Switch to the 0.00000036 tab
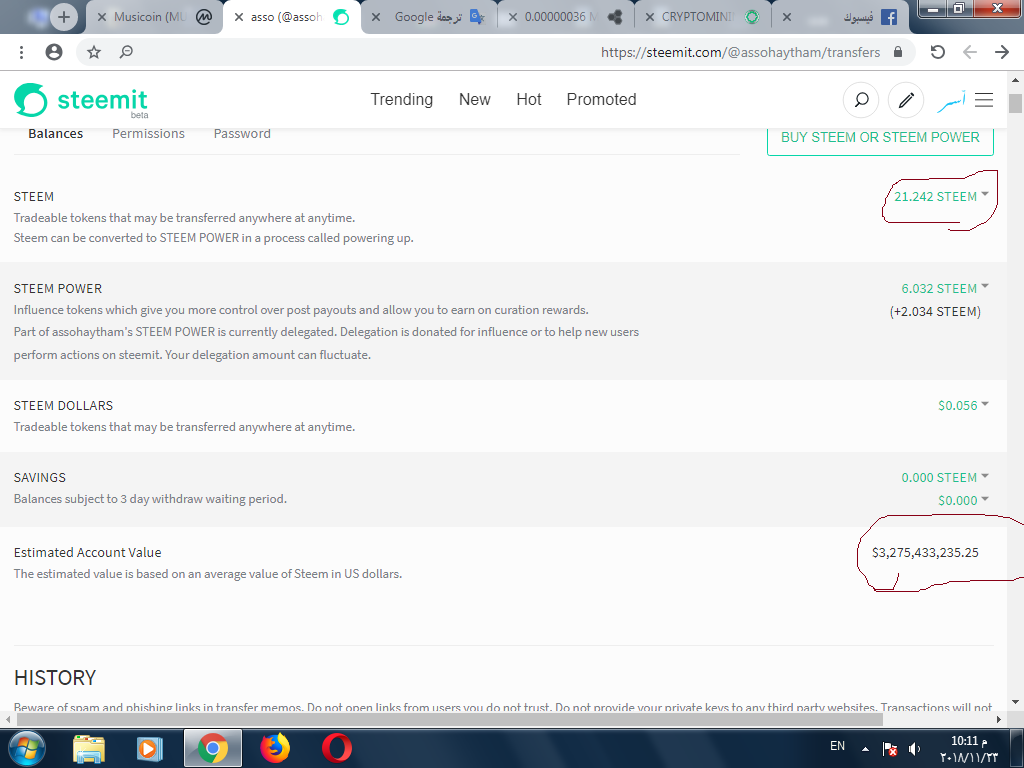This screenshot has height=768, width=1024. (x=565, y=17)
